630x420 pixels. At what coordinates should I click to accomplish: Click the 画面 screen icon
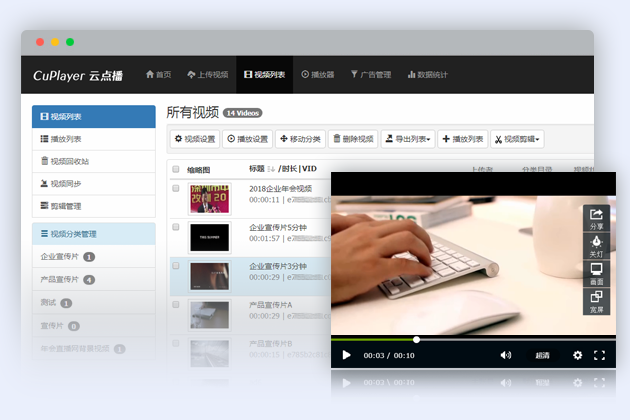[596, 274]
